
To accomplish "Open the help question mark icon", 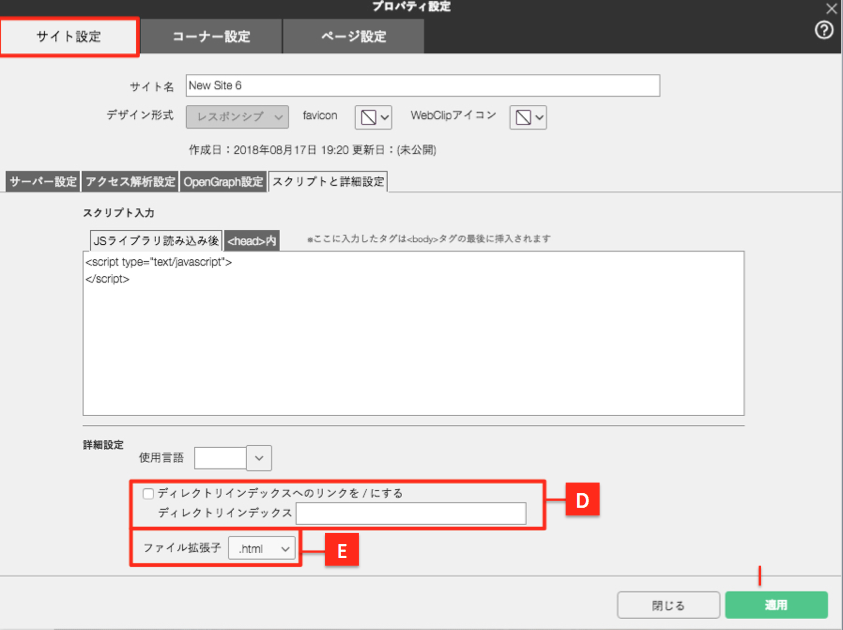I will tap(824, 30).
